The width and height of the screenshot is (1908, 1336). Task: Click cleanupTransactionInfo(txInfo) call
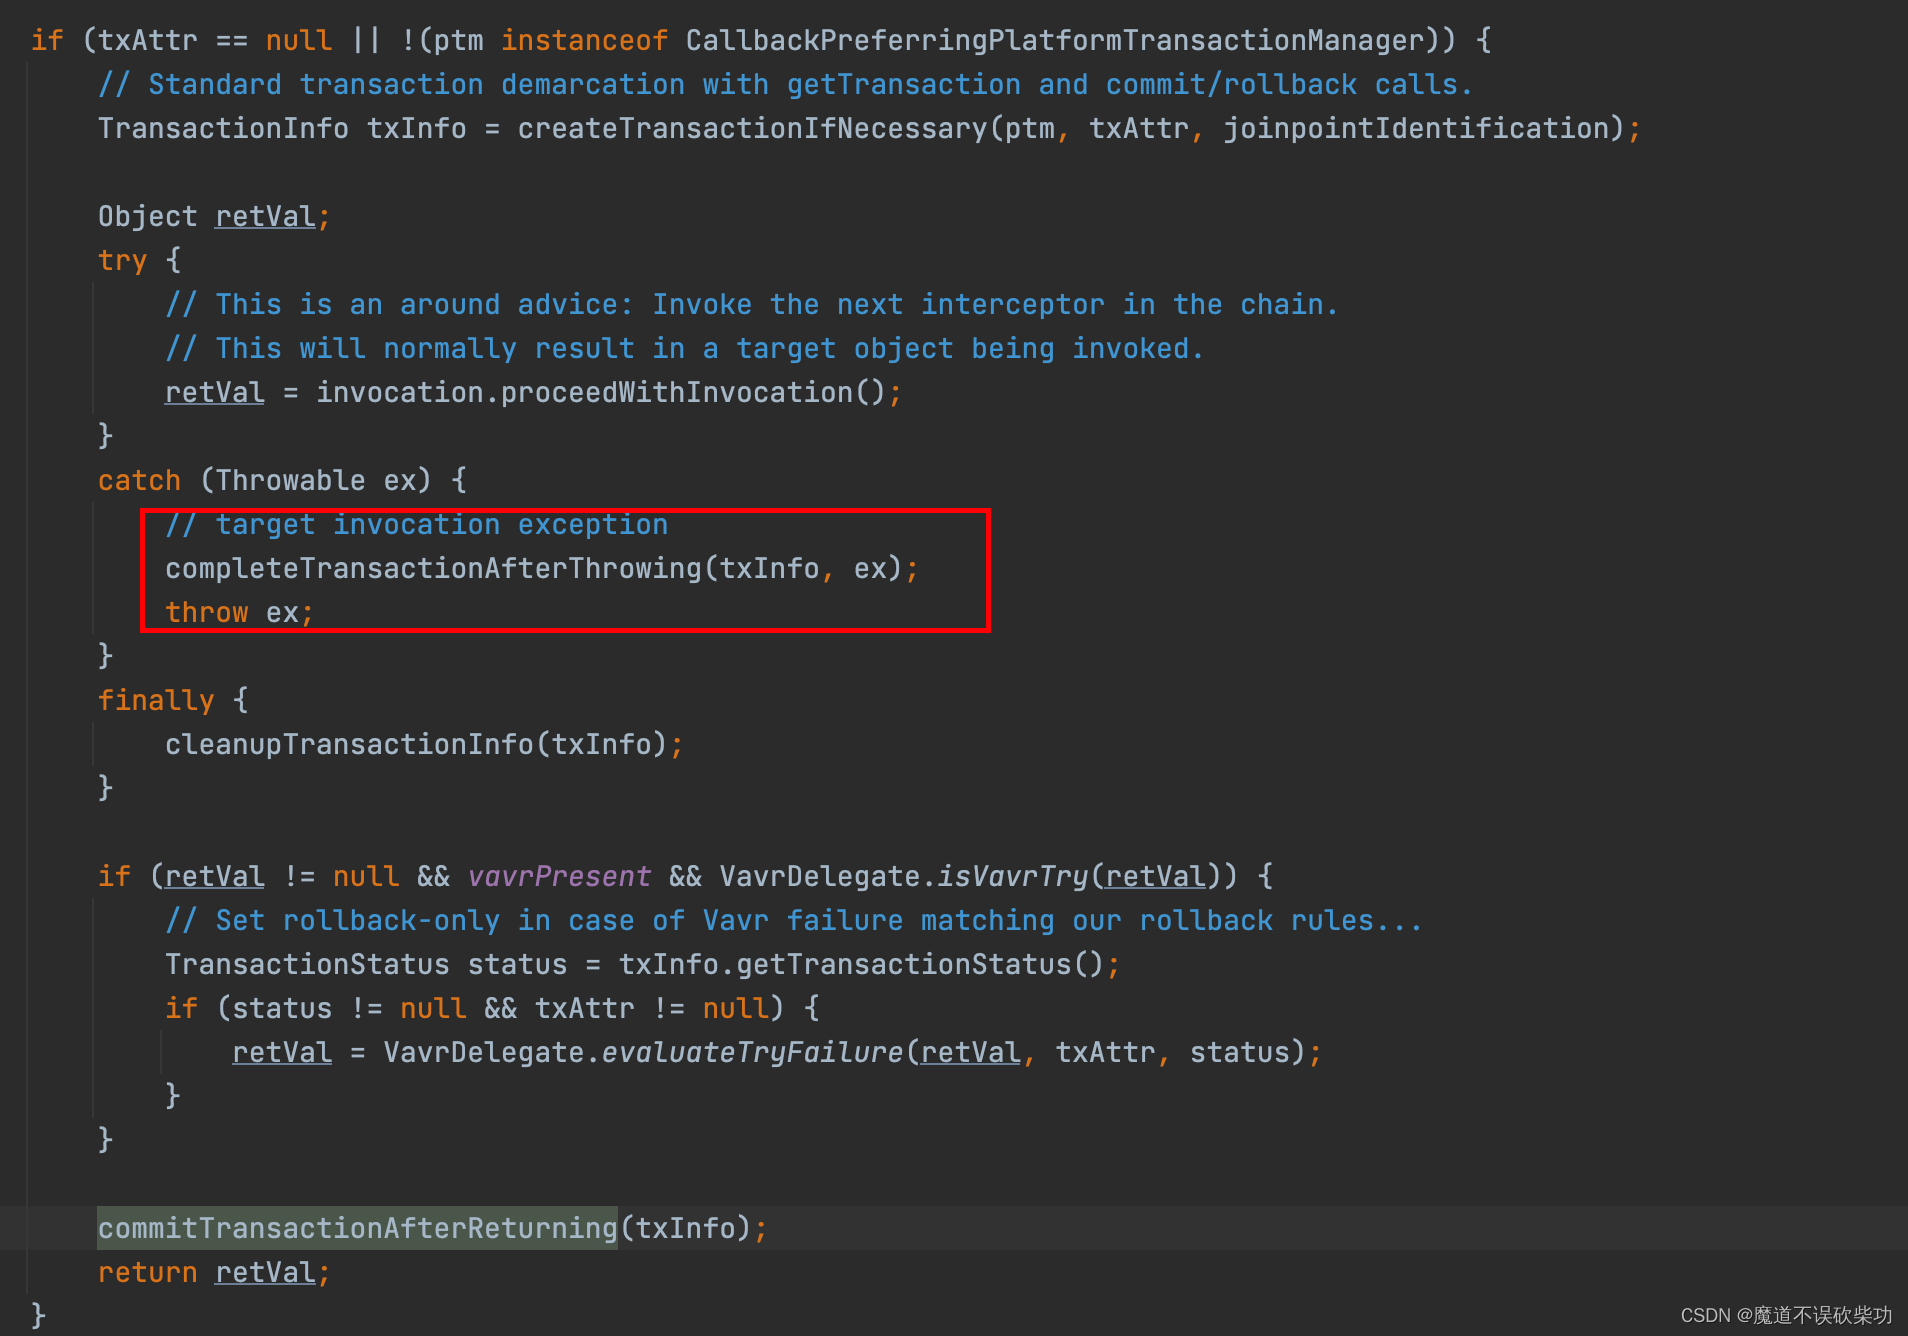click(x=416, y=745)
